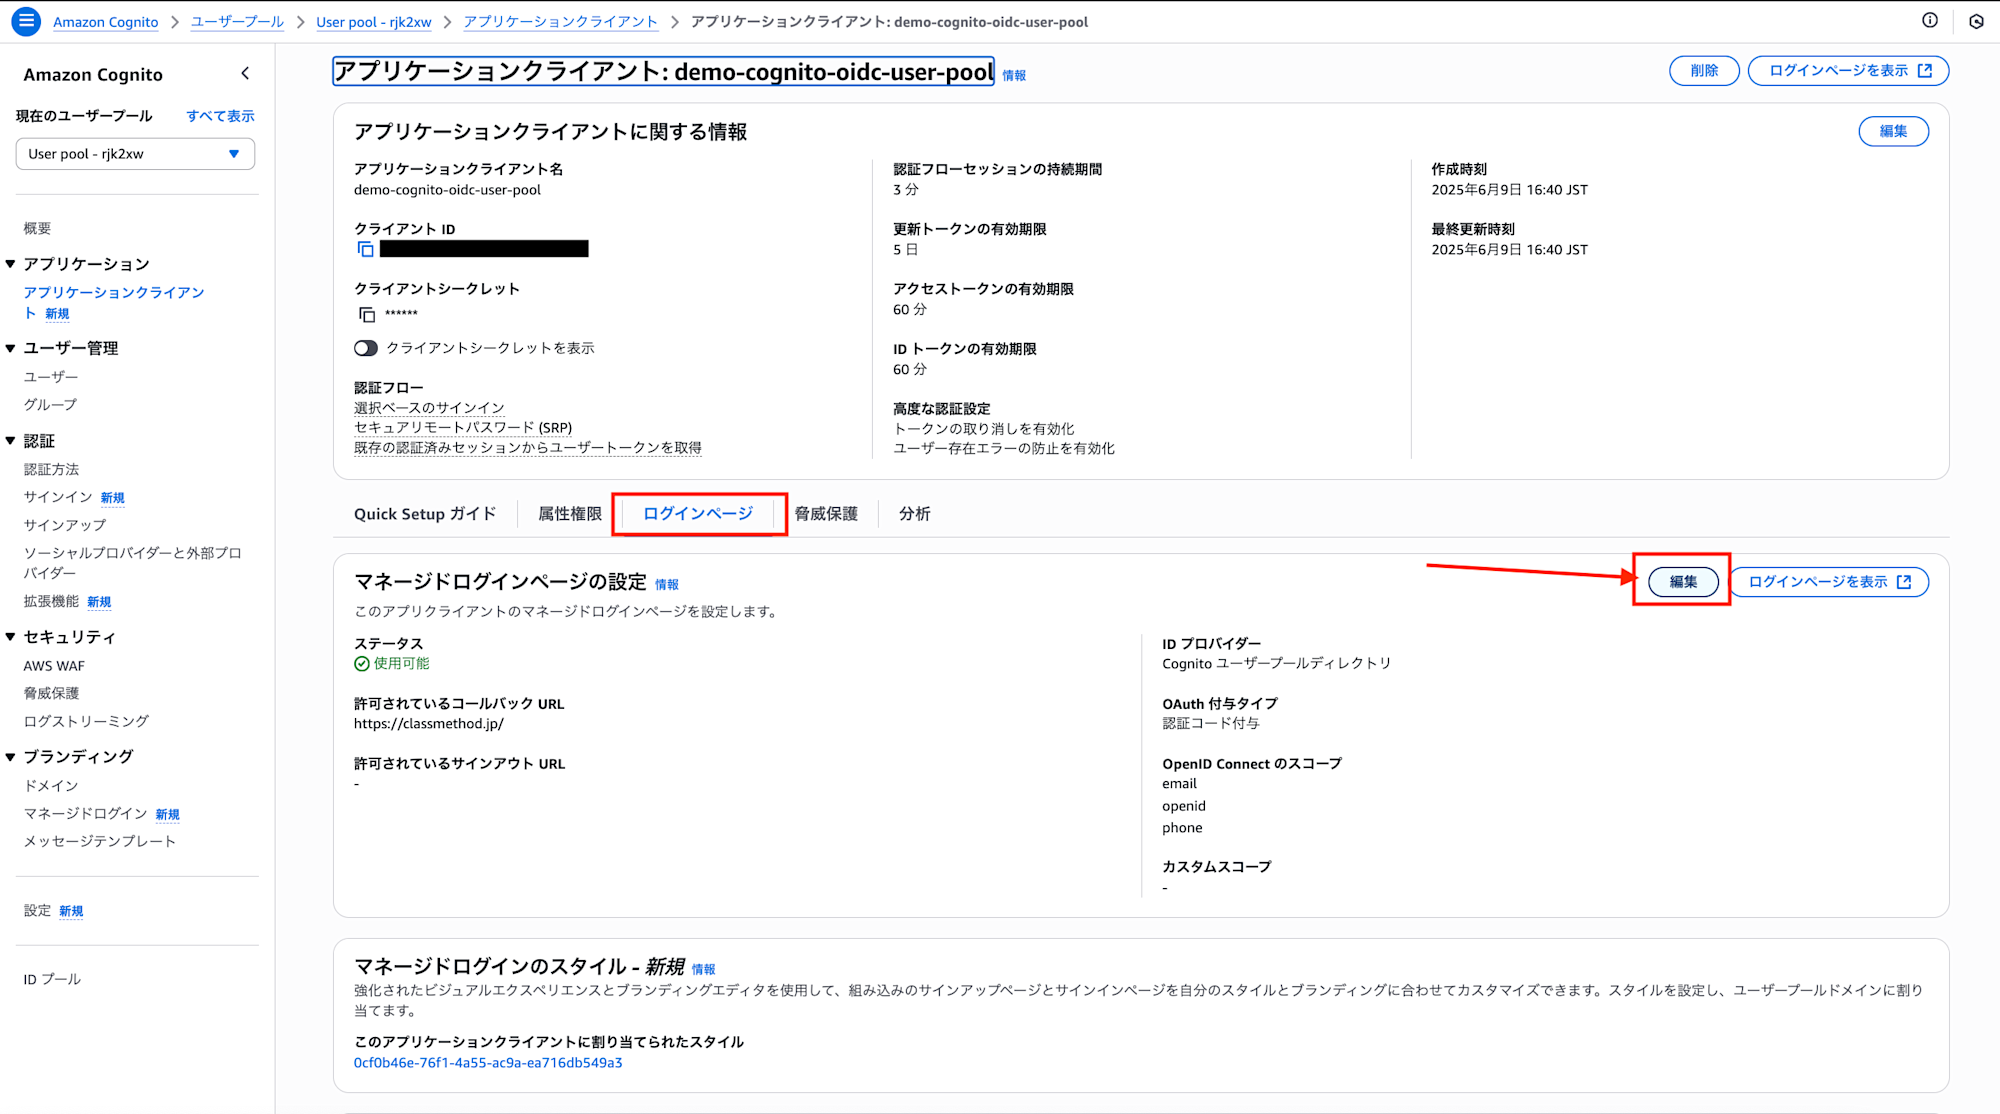The image size is (2000, 1114).
Task: Click the hexagon clock icon at top right
Action: pyautogui.click(x=1976, y=21)
